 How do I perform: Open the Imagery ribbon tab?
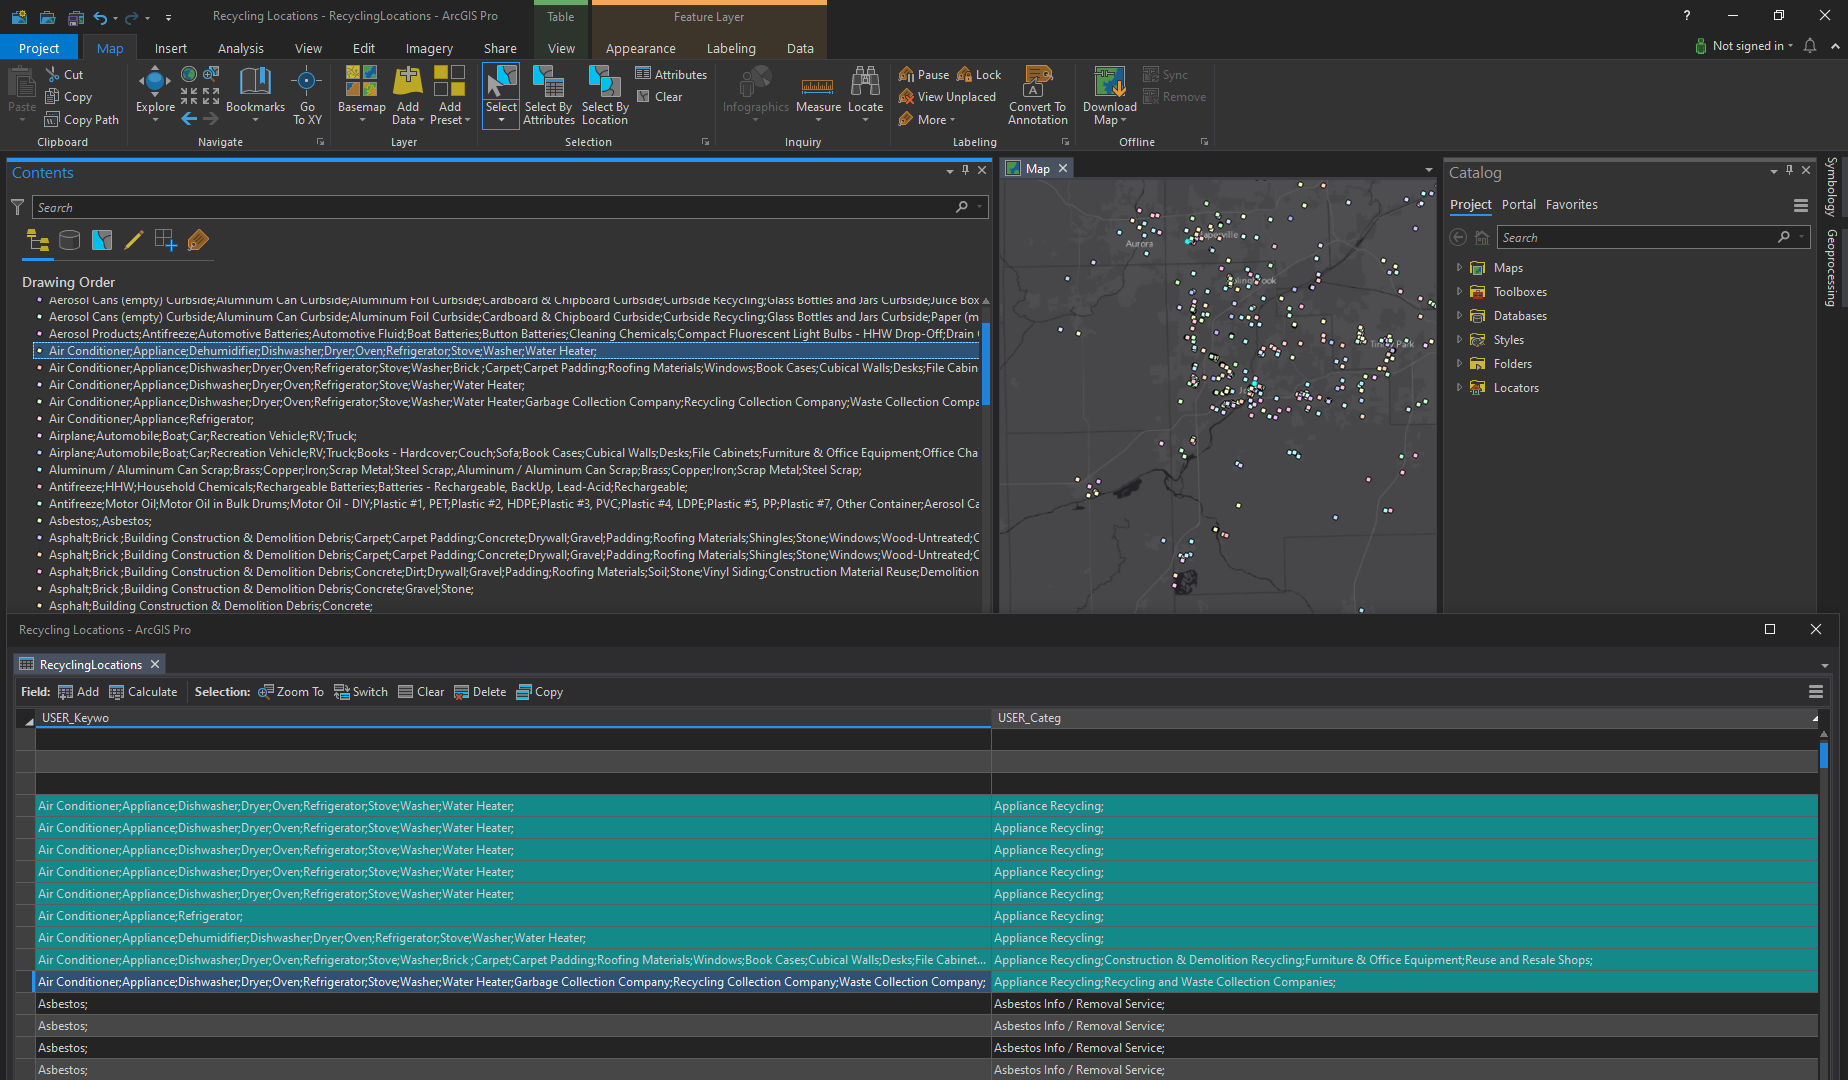click(429, 48)
